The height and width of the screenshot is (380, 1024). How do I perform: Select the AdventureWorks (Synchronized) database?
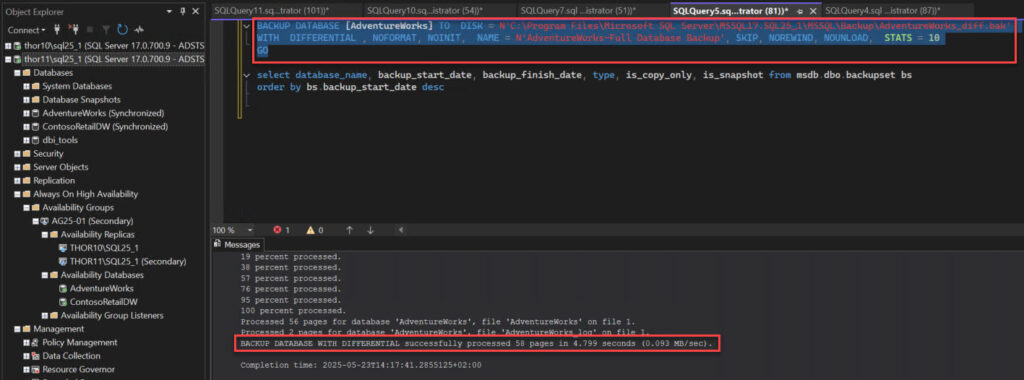(x=103, y=114)
